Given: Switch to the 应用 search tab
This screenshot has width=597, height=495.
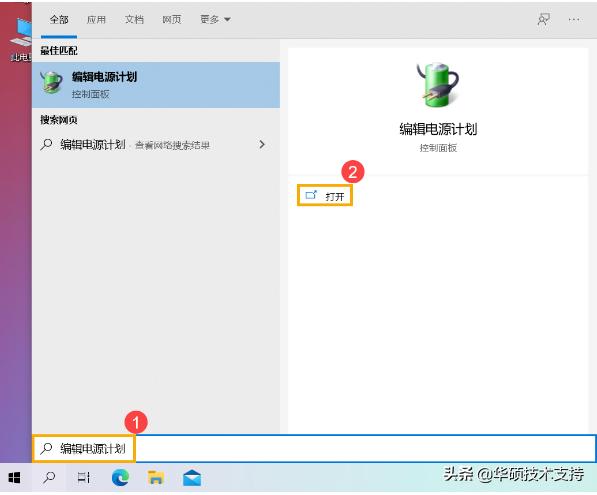Looking at the screenshot, I should (96, 19).
